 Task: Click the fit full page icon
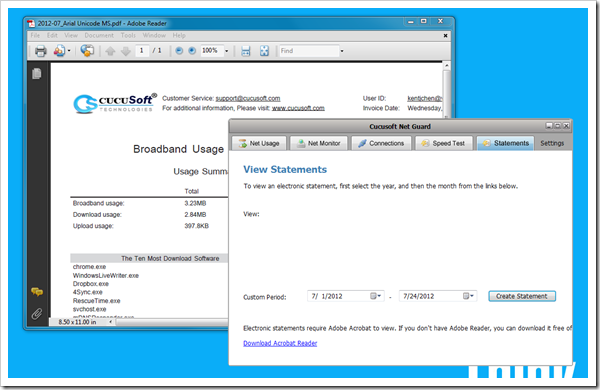[264, 51]
